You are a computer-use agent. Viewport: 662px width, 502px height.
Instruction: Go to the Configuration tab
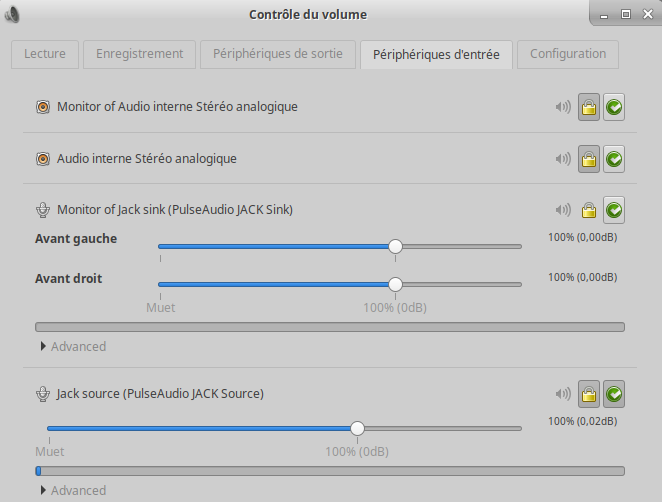click(x=568, y=54)
